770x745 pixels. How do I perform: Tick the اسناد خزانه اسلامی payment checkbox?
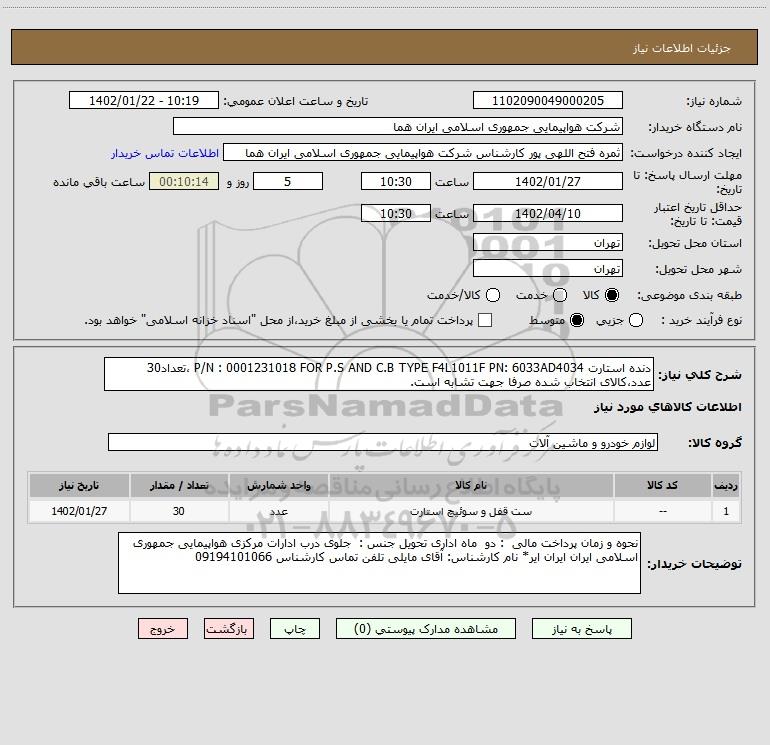[x=485, y=320]
